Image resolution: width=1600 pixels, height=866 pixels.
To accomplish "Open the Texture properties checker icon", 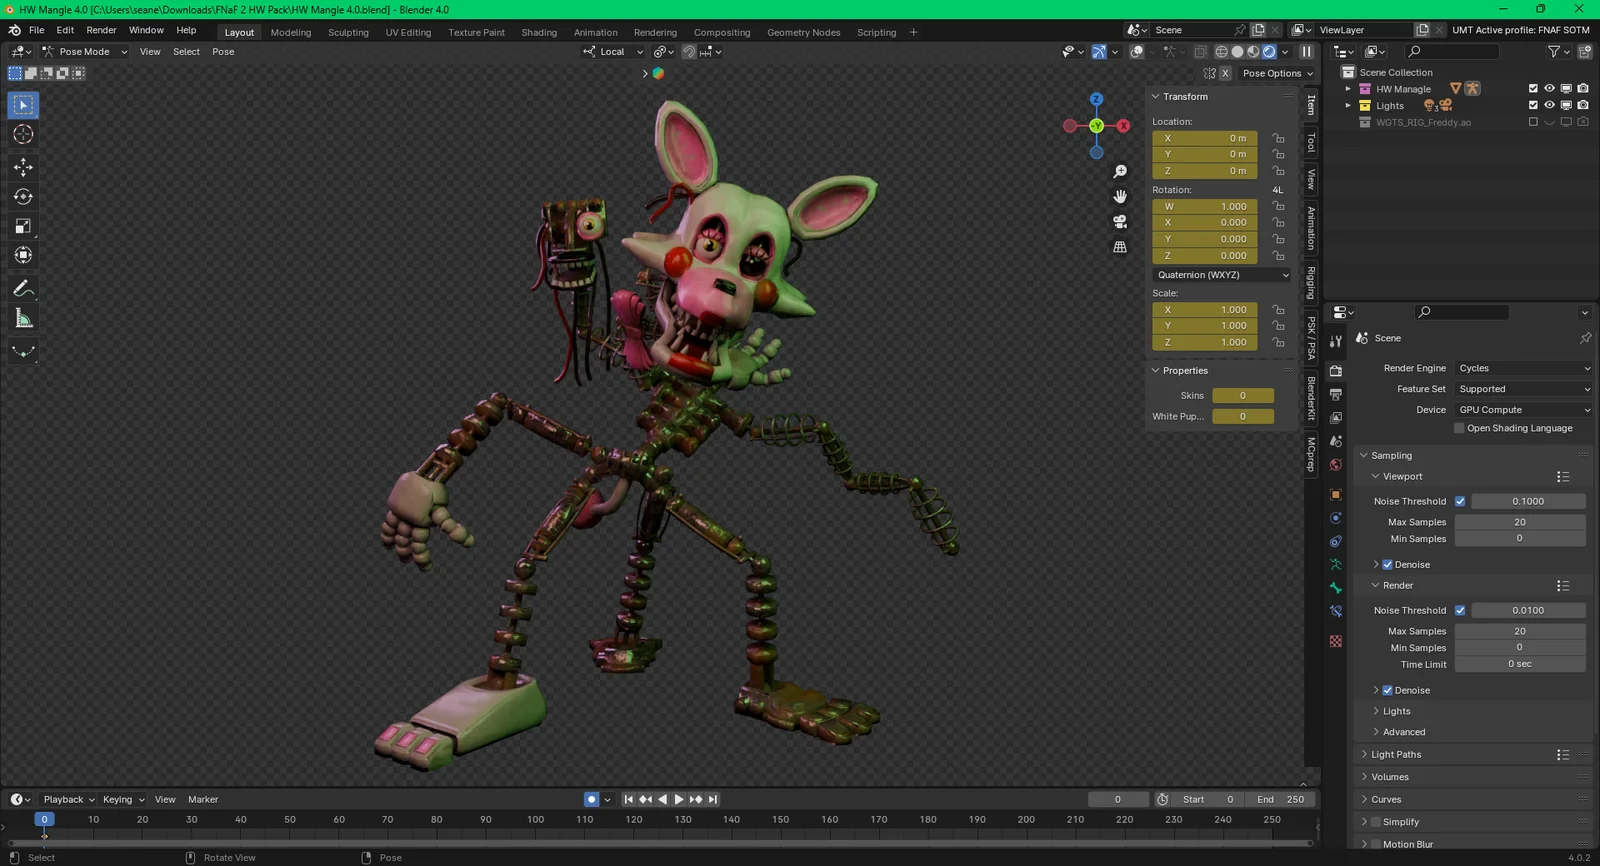I will (x=1336, y=641).
